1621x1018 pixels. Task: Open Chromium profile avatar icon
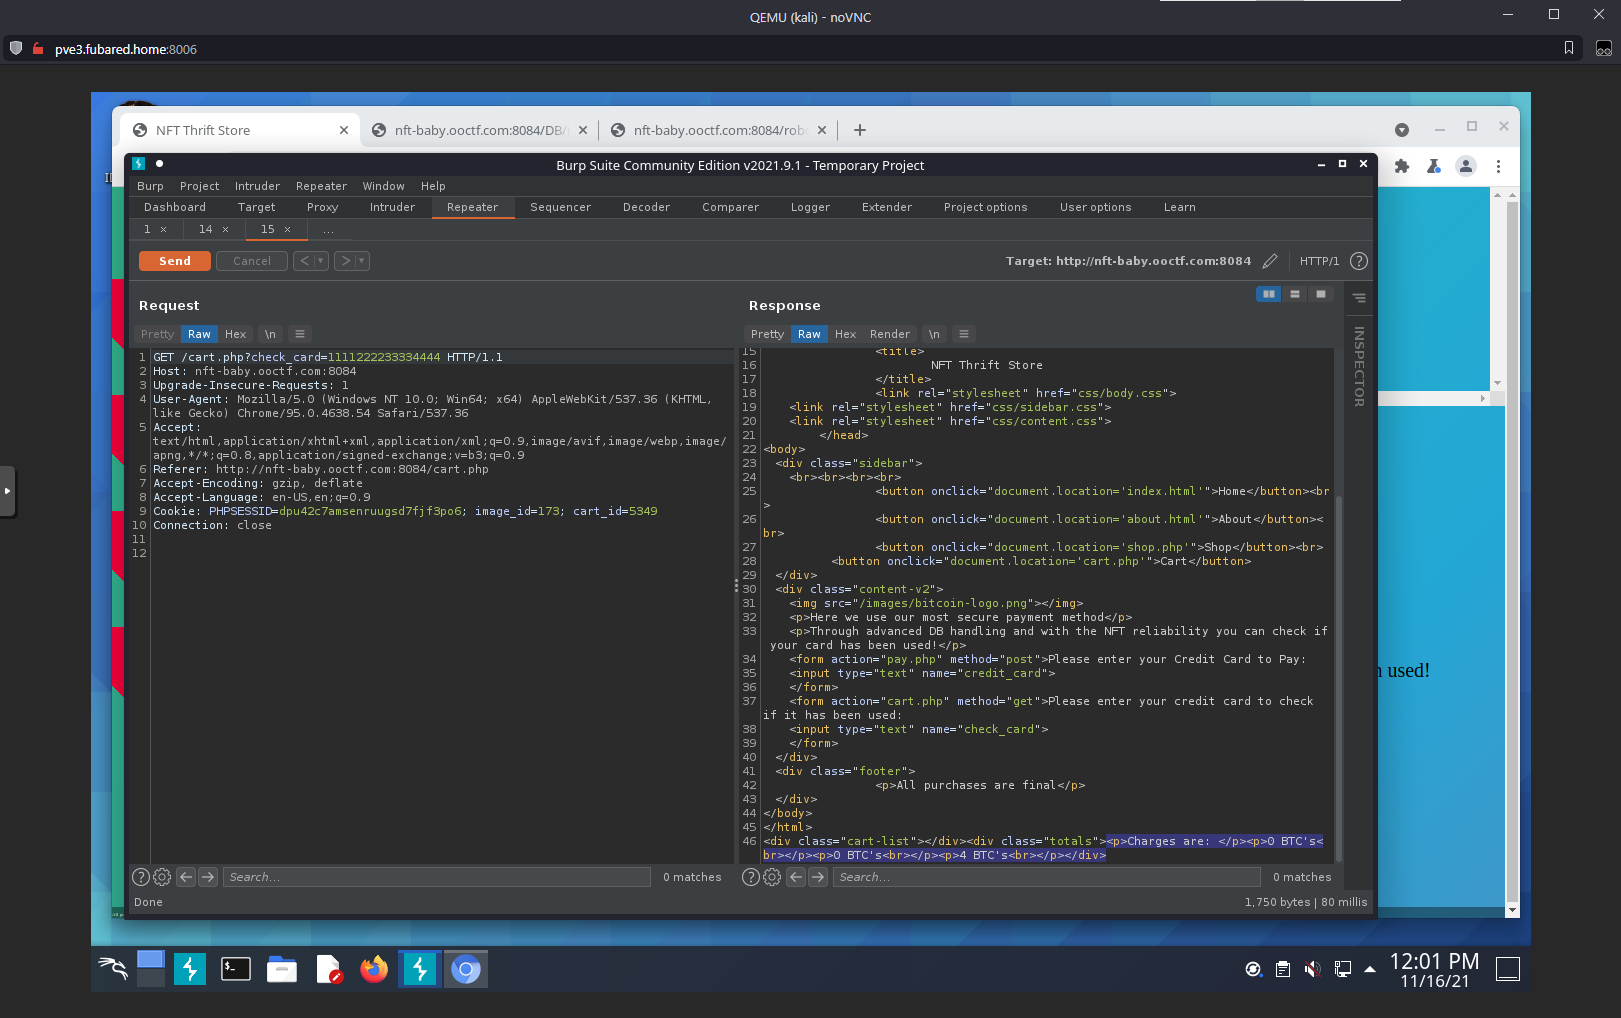[1466, 166]
